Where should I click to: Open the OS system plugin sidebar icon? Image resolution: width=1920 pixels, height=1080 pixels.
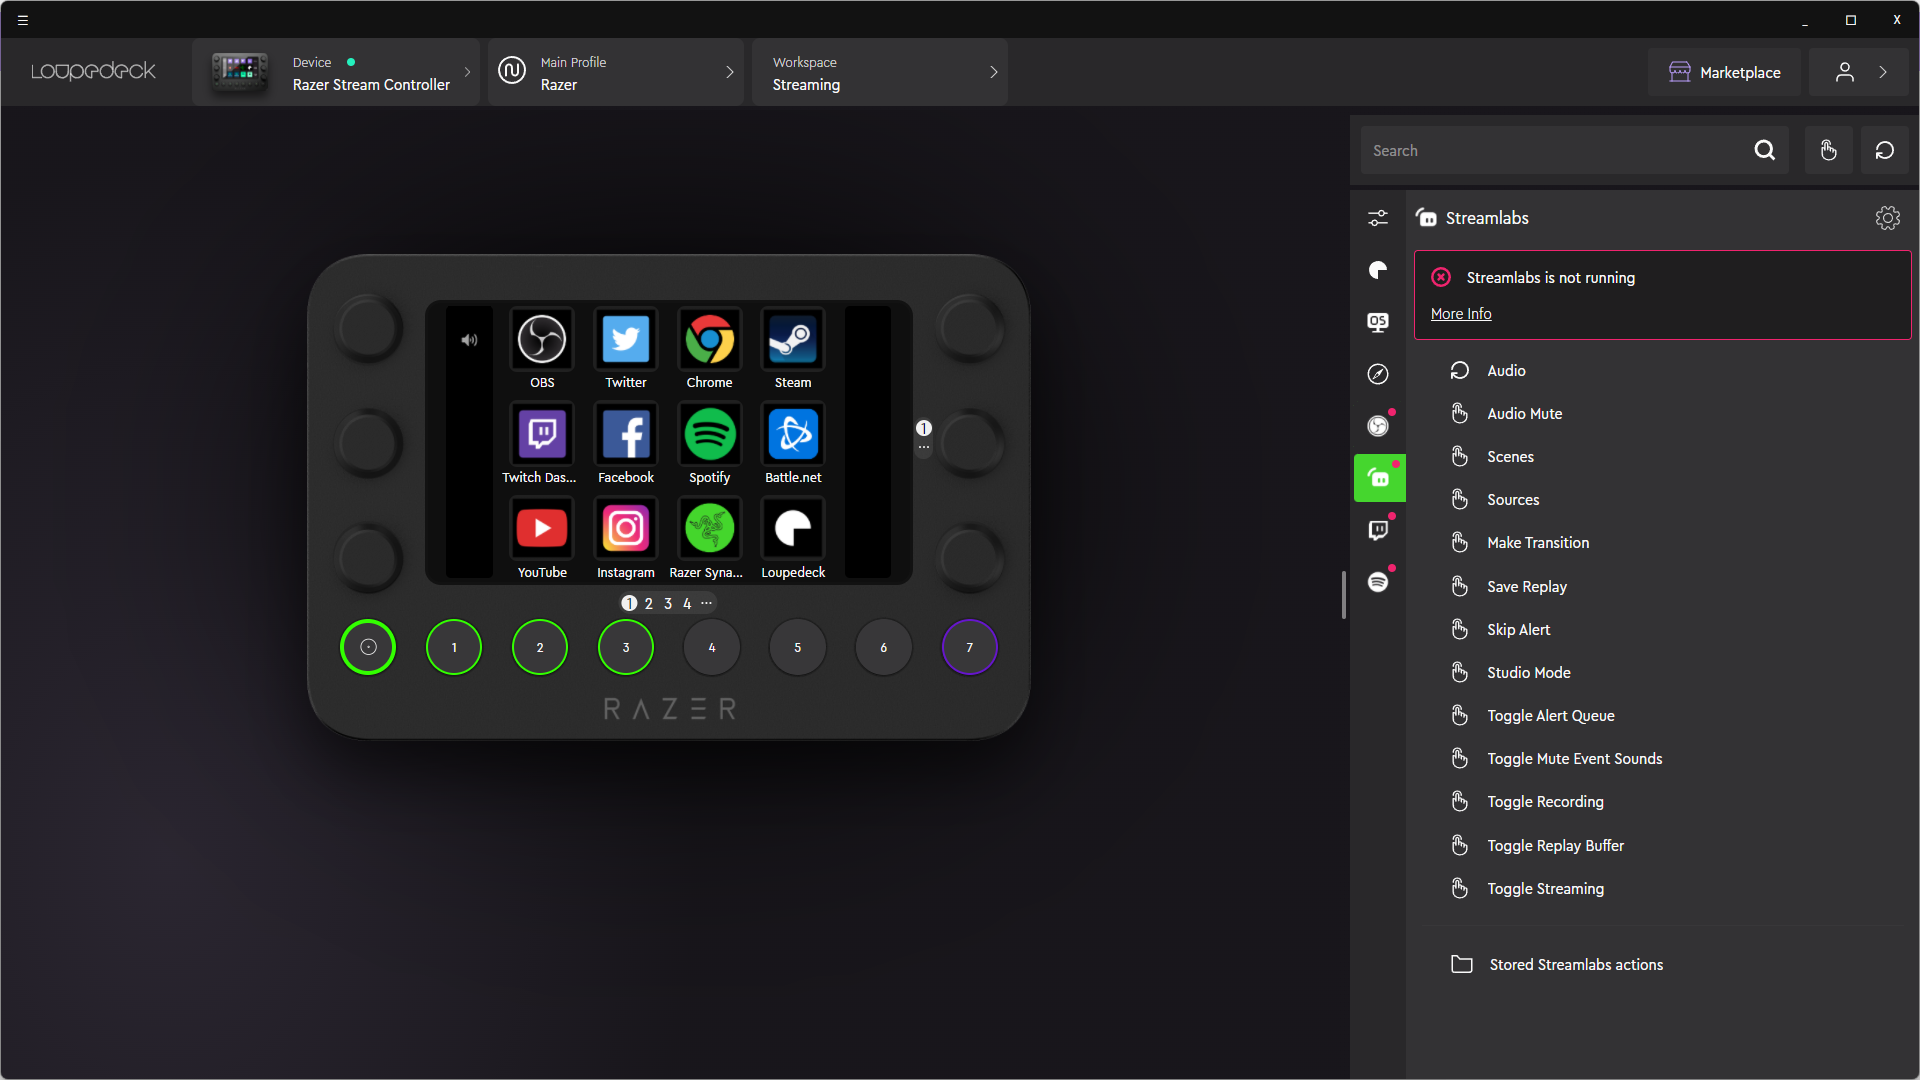coord(1378,322)
